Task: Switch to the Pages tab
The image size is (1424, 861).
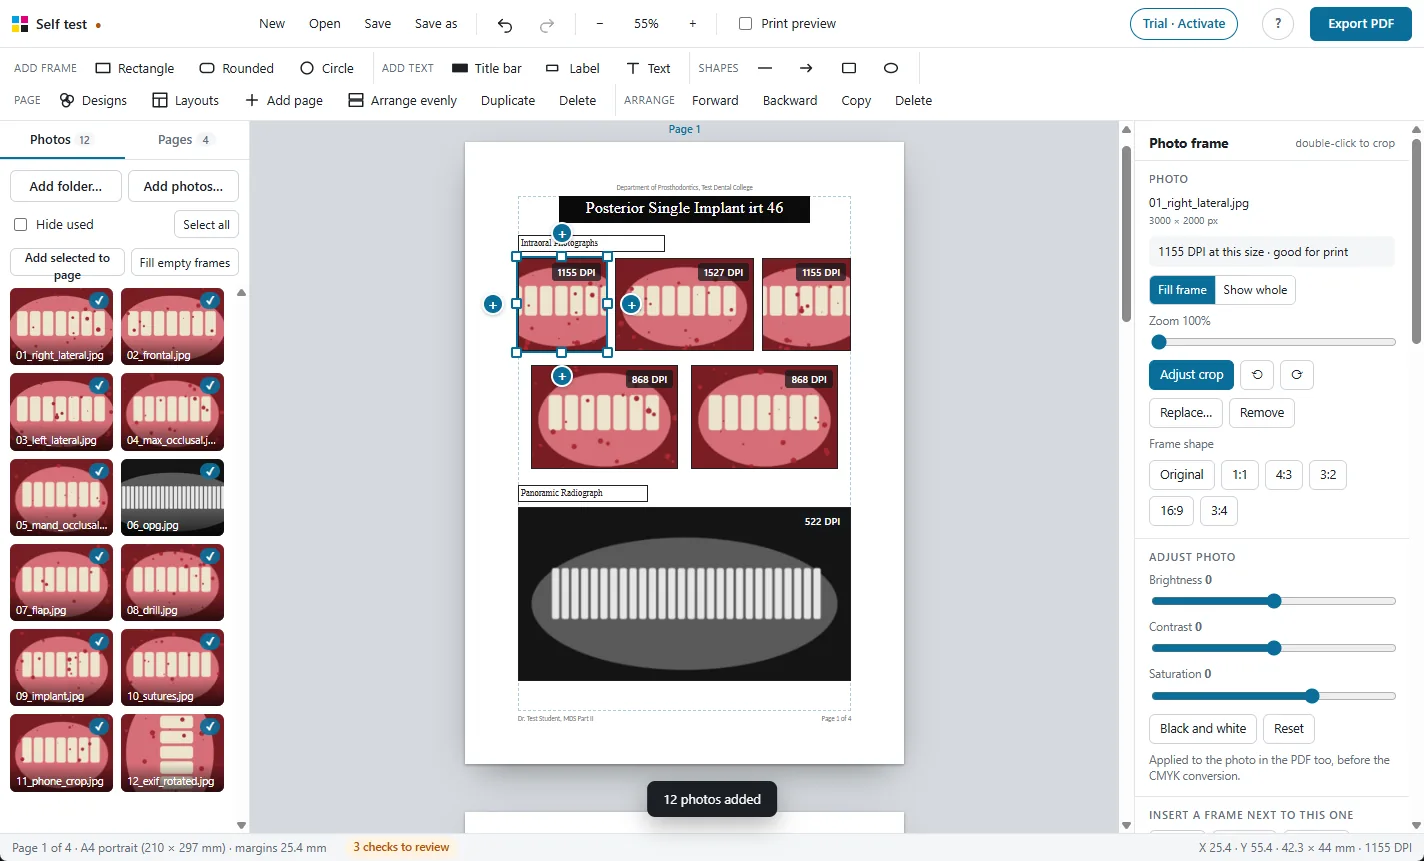Action: pos(186,140)
